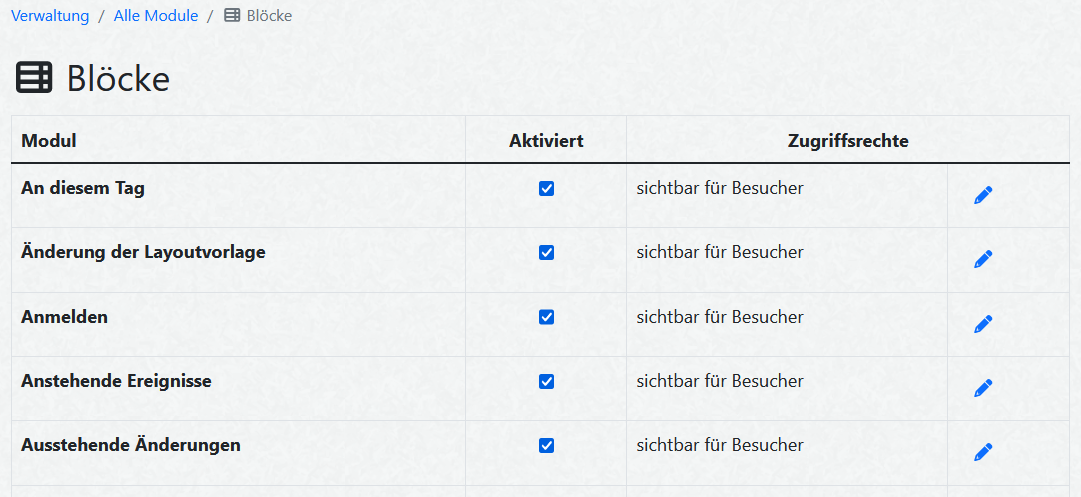
Task: Click the breadcrumb Blöcke table icon
Action: point(232,16)
